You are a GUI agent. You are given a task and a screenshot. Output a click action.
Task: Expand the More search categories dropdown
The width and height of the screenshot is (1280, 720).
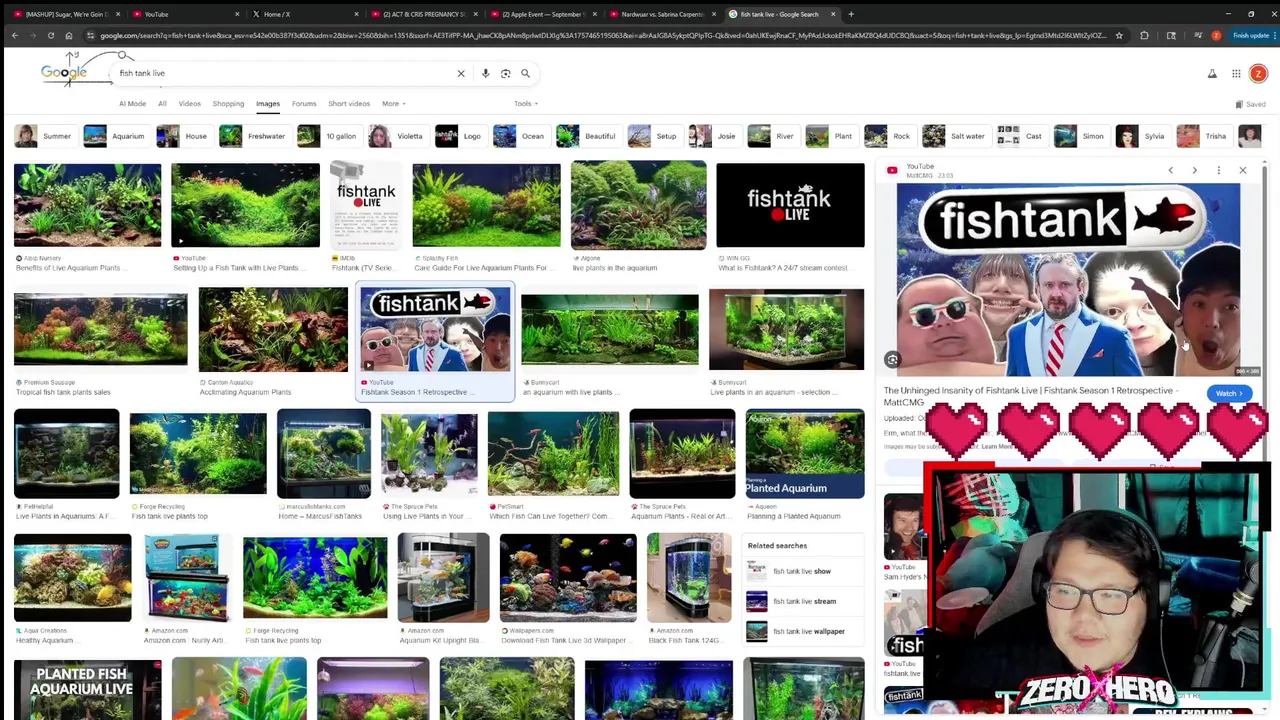[x=393, y=104]
